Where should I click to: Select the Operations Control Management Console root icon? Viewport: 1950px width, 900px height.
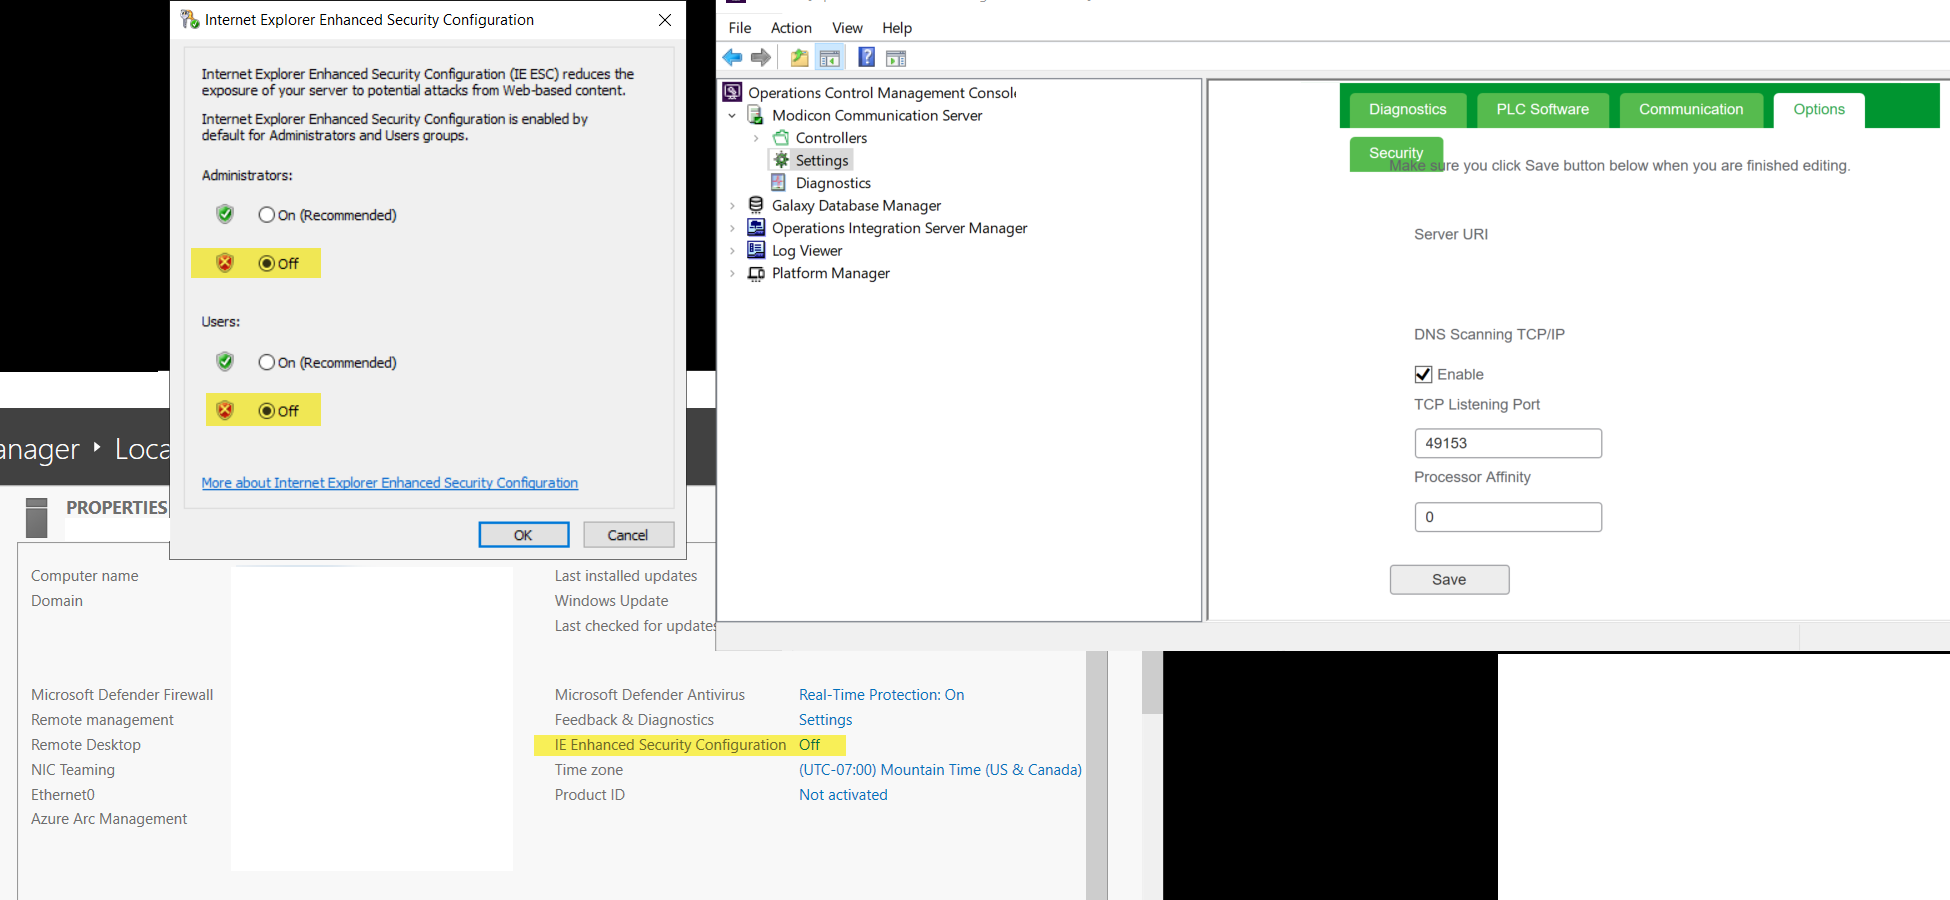733,93
